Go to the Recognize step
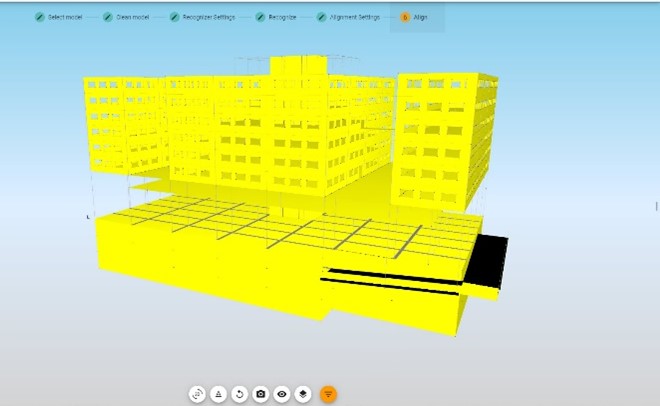660x406 pixels. pyautogui.click(x=276, y=17)
